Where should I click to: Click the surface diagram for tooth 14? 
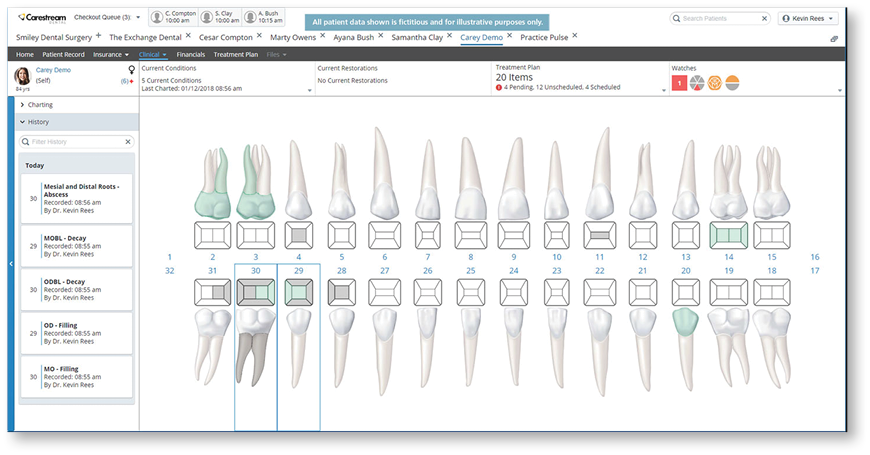point(728,235)
